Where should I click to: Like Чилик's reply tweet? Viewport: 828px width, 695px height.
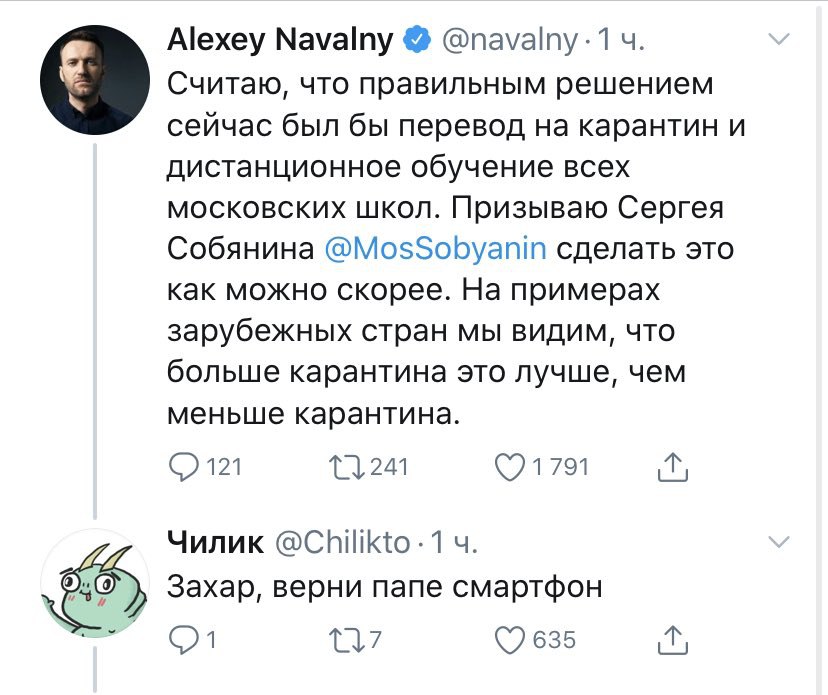(x=512, y=639)
